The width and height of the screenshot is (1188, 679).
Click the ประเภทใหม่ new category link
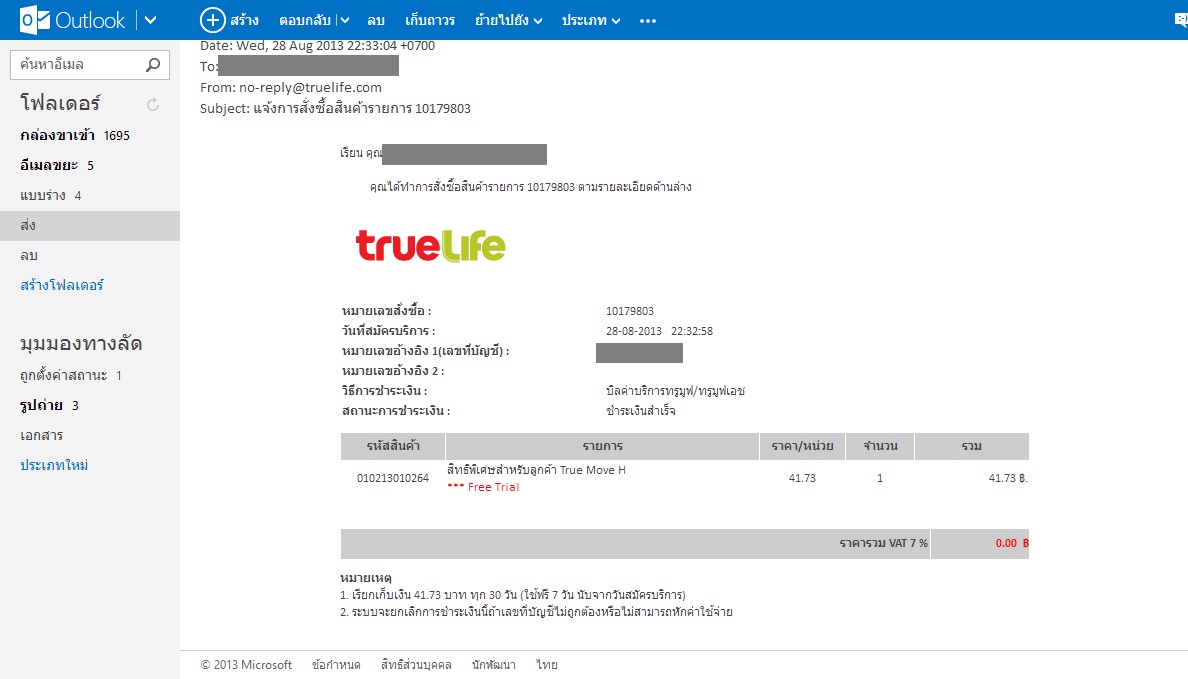[54, 465]
